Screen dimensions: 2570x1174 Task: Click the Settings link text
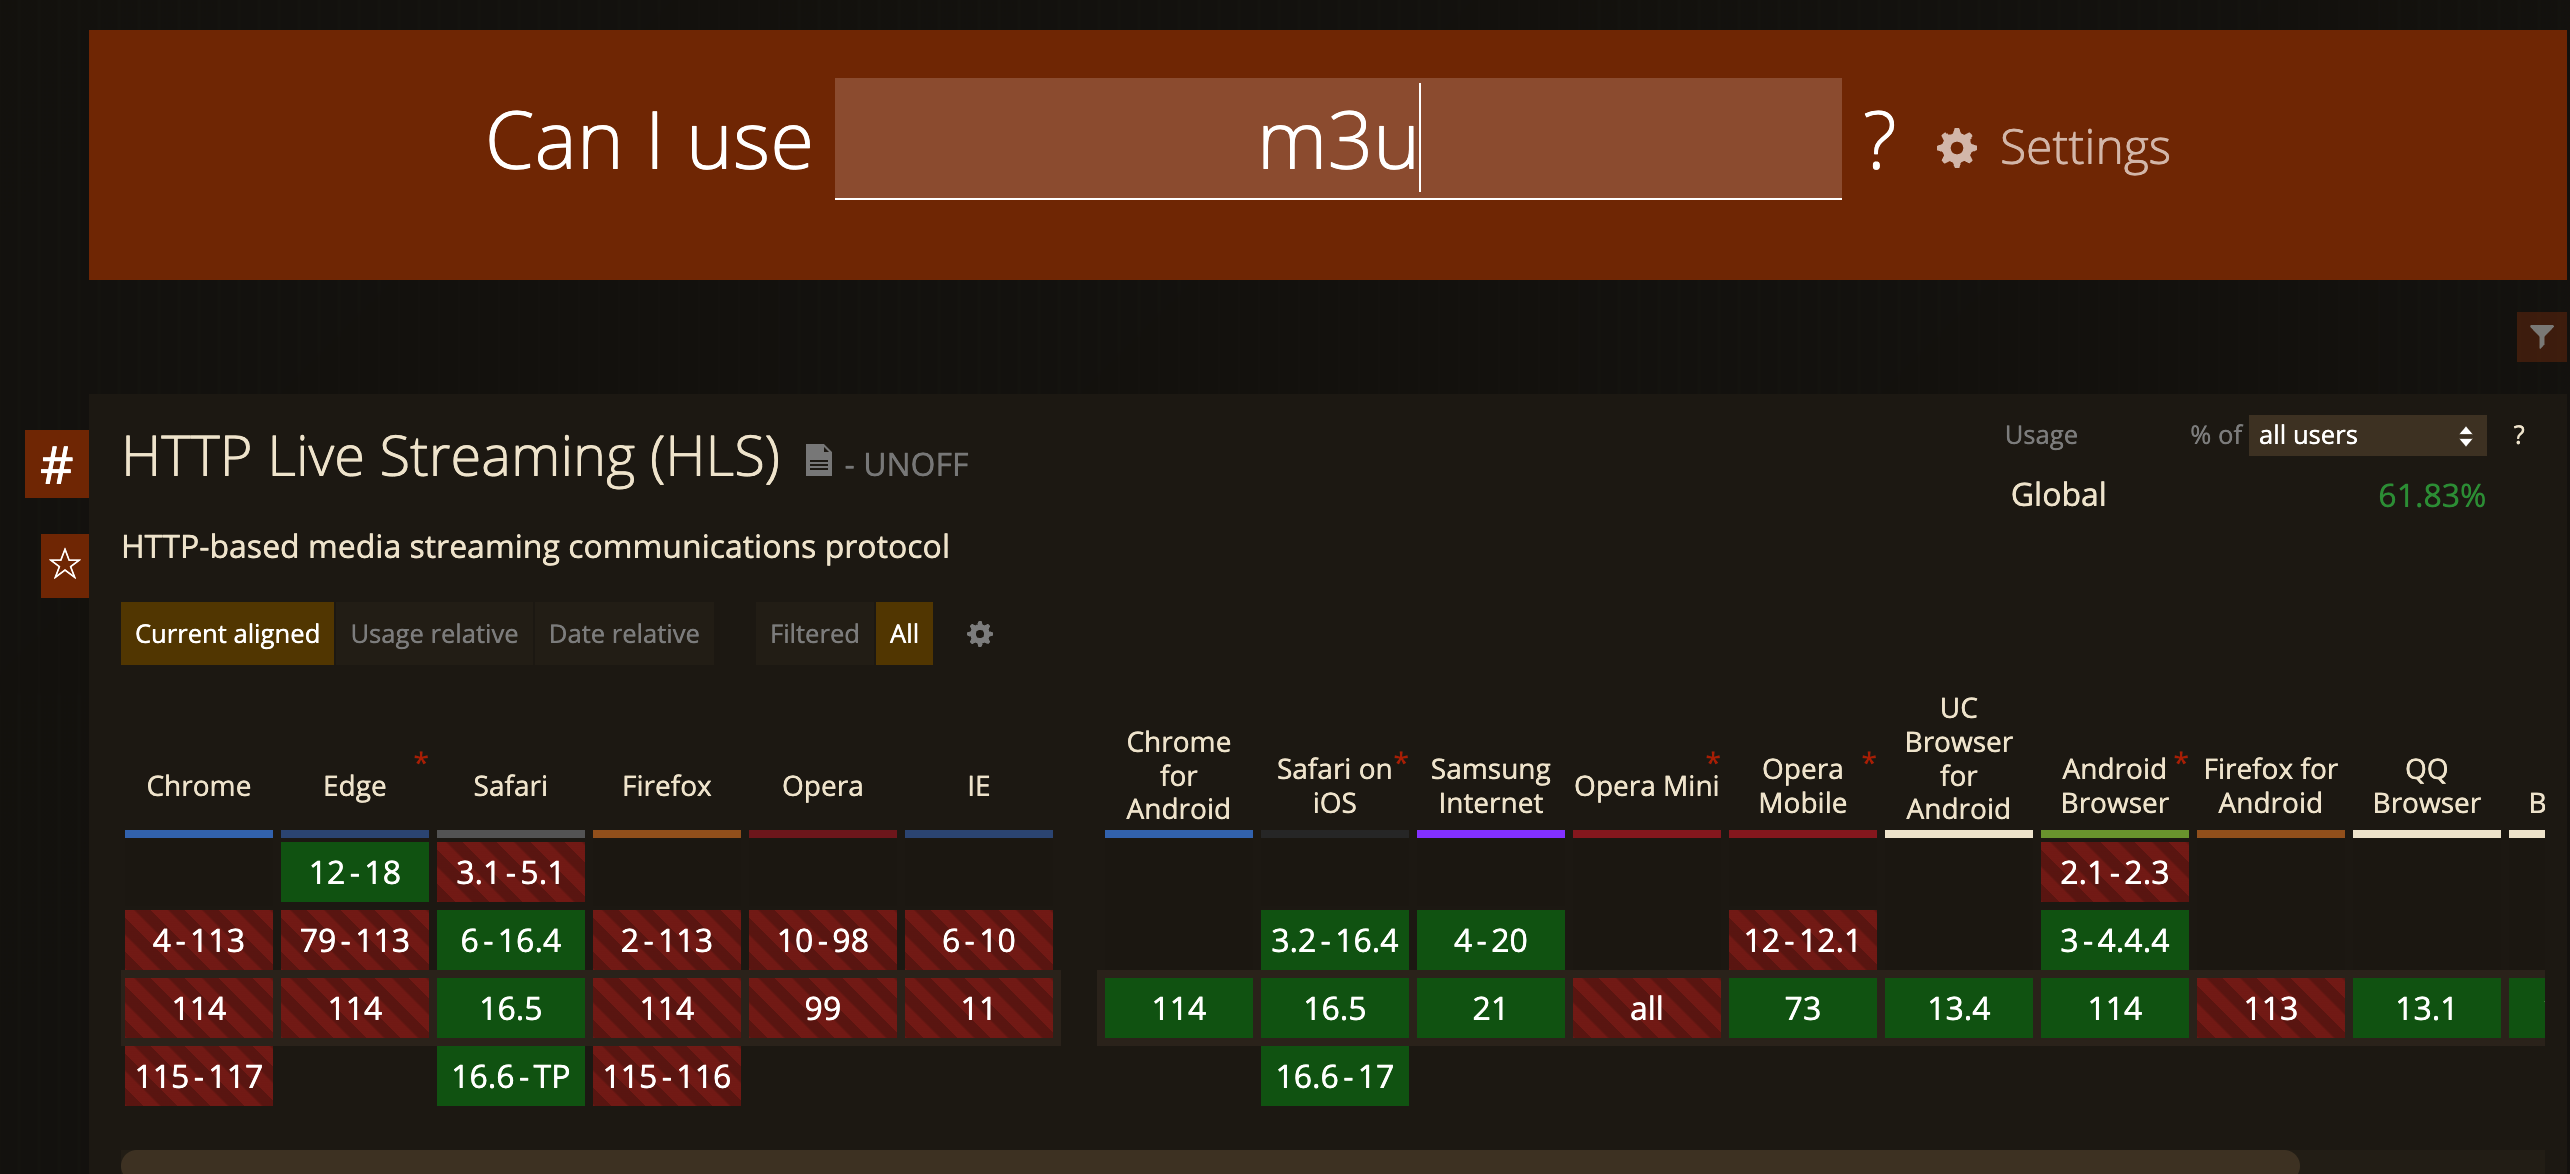(2085, 148)
